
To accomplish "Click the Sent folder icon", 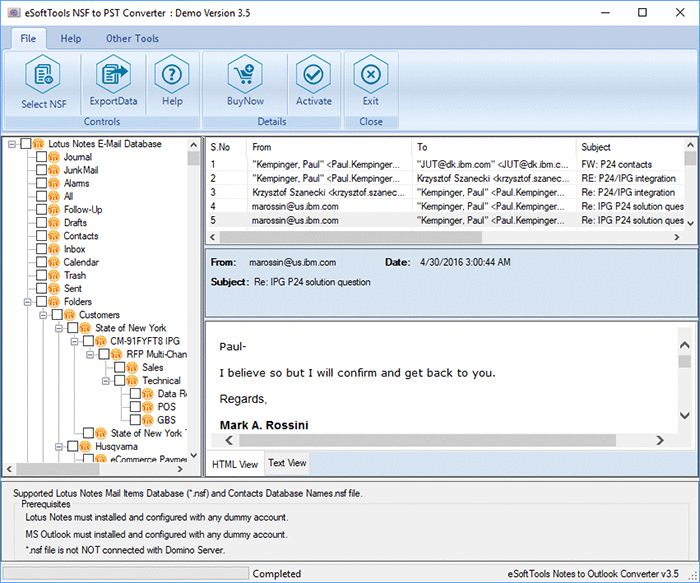I will [x=54, y=289].
